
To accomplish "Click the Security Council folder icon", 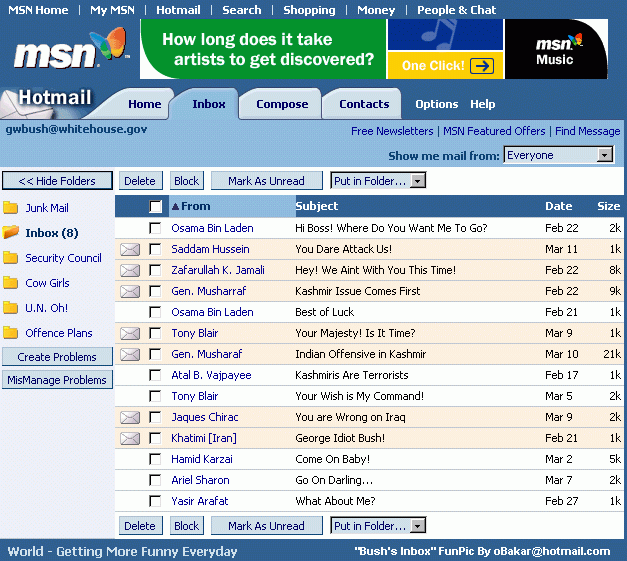I will [10, 258].
